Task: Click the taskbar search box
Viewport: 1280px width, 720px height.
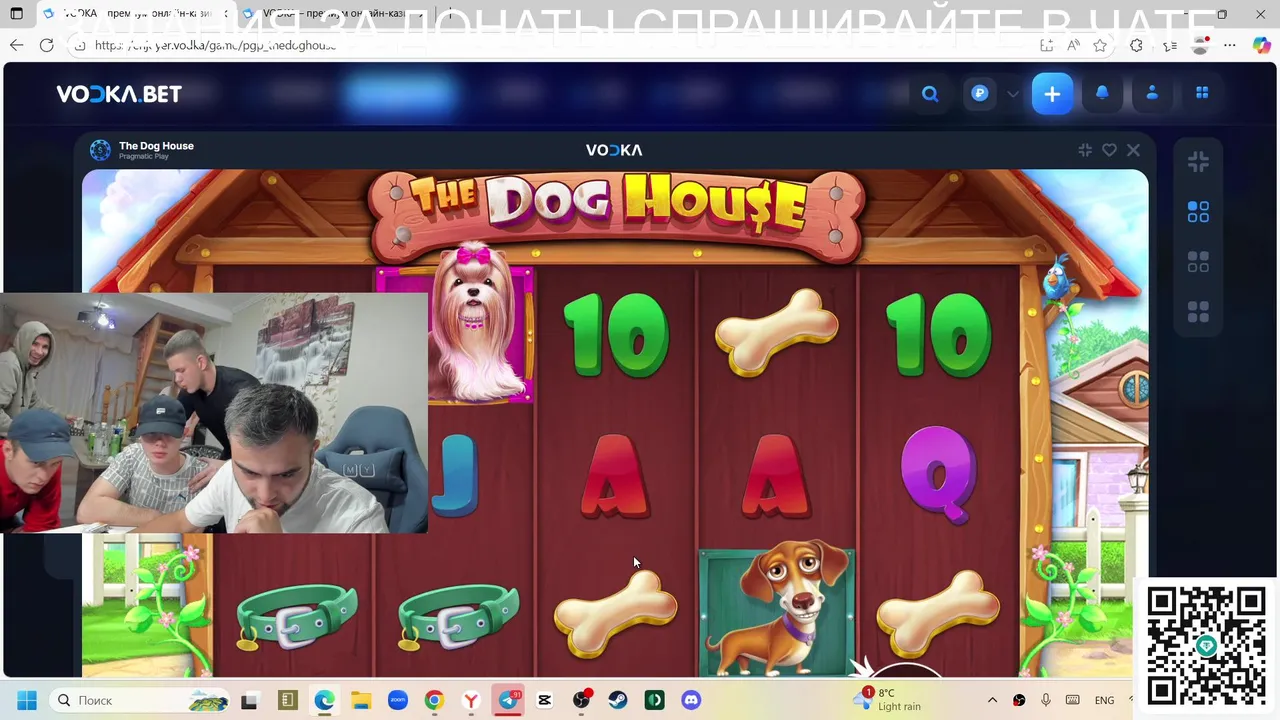Action: click(x=140, y=700)
